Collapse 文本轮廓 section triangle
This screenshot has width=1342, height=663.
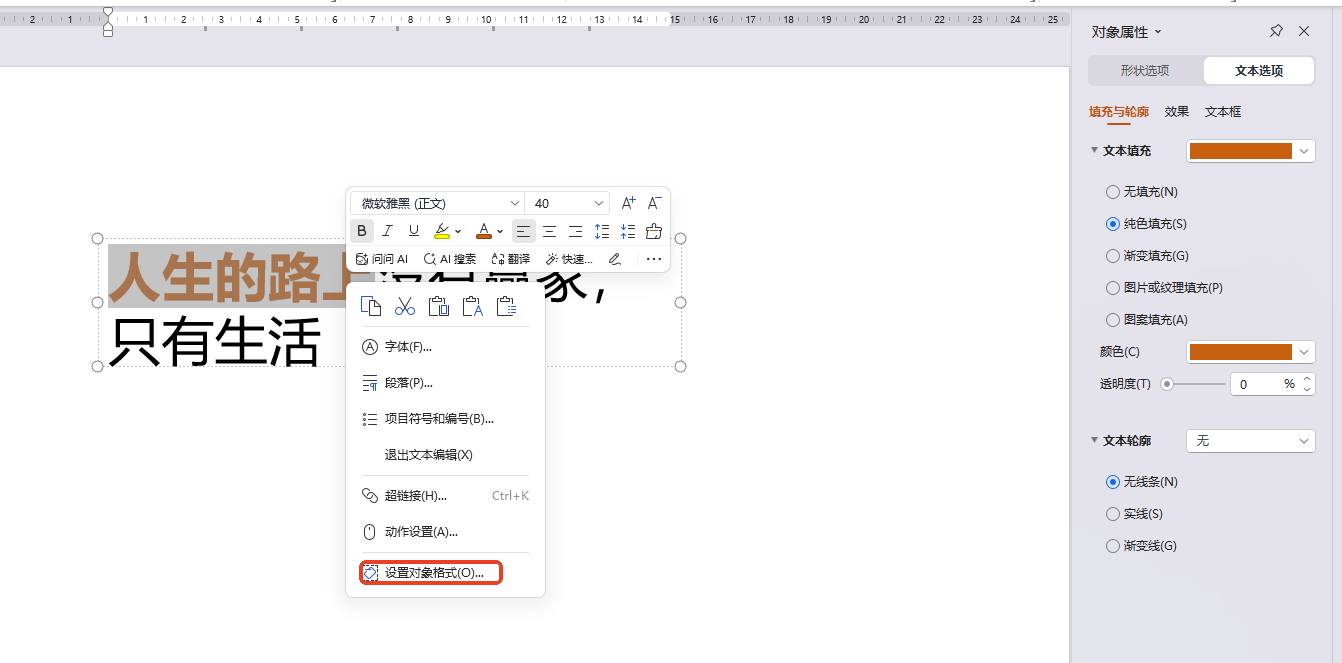(1094, 441)
